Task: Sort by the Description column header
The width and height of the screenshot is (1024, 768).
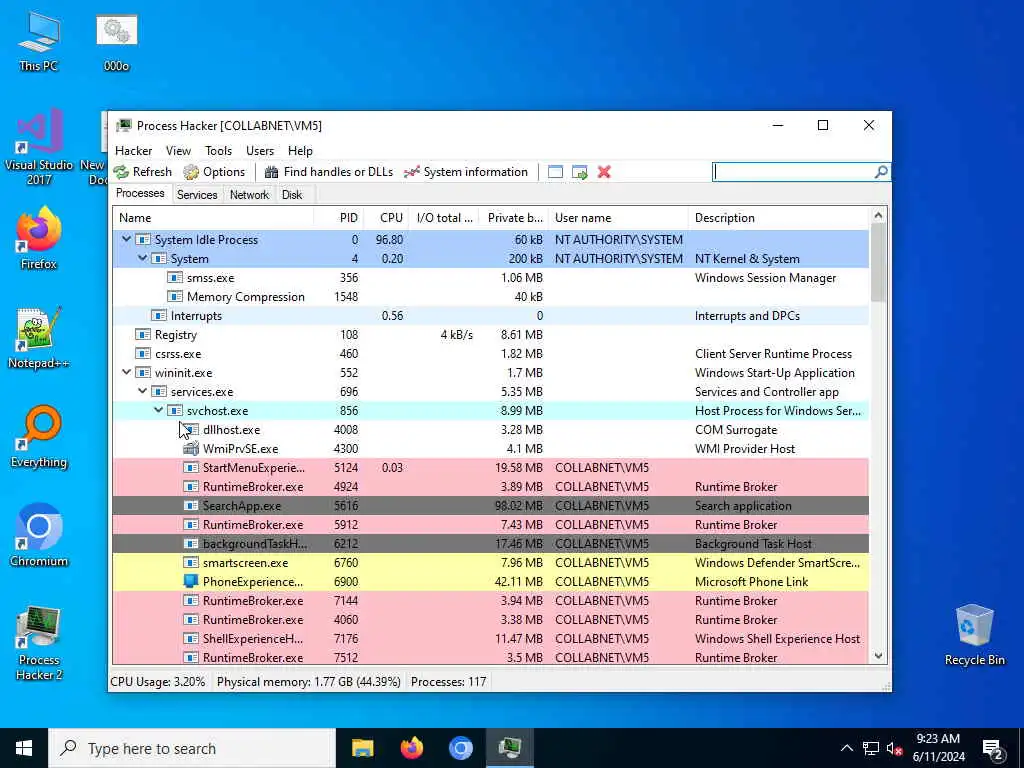Action: coord(779,217)
